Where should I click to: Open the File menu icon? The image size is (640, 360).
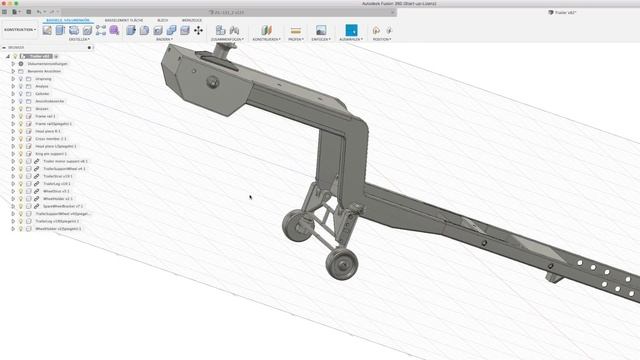click(x=16, y=12)
